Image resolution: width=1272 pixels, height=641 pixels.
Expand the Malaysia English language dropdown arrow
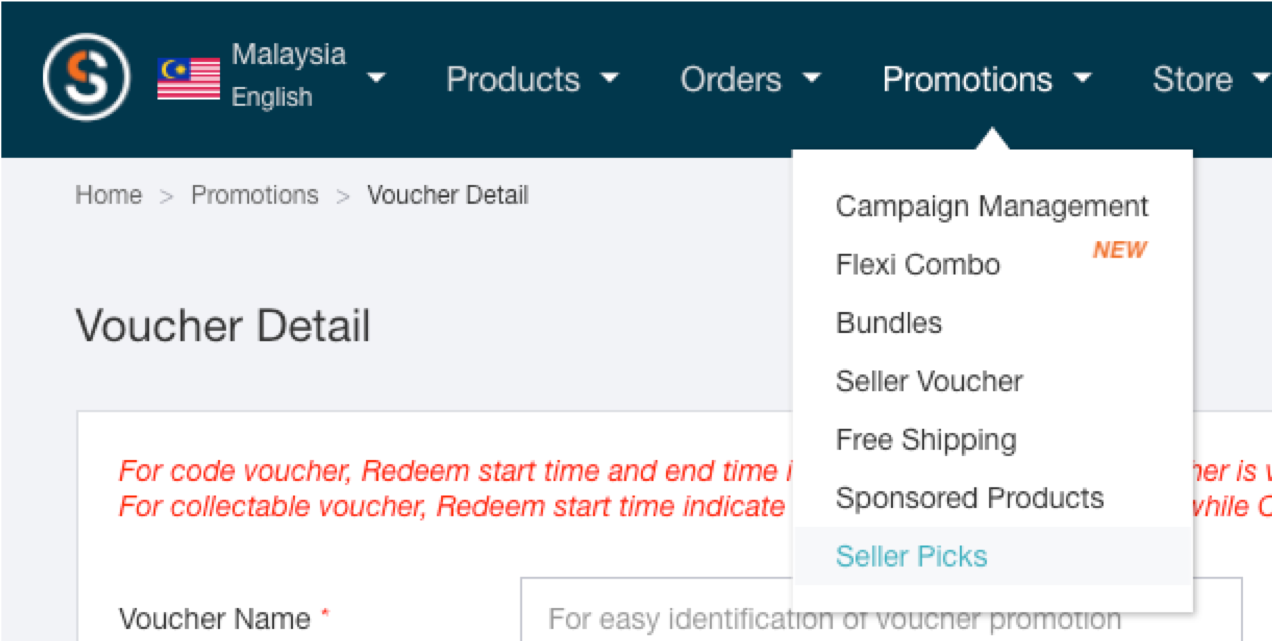click(x=376, y=77)
